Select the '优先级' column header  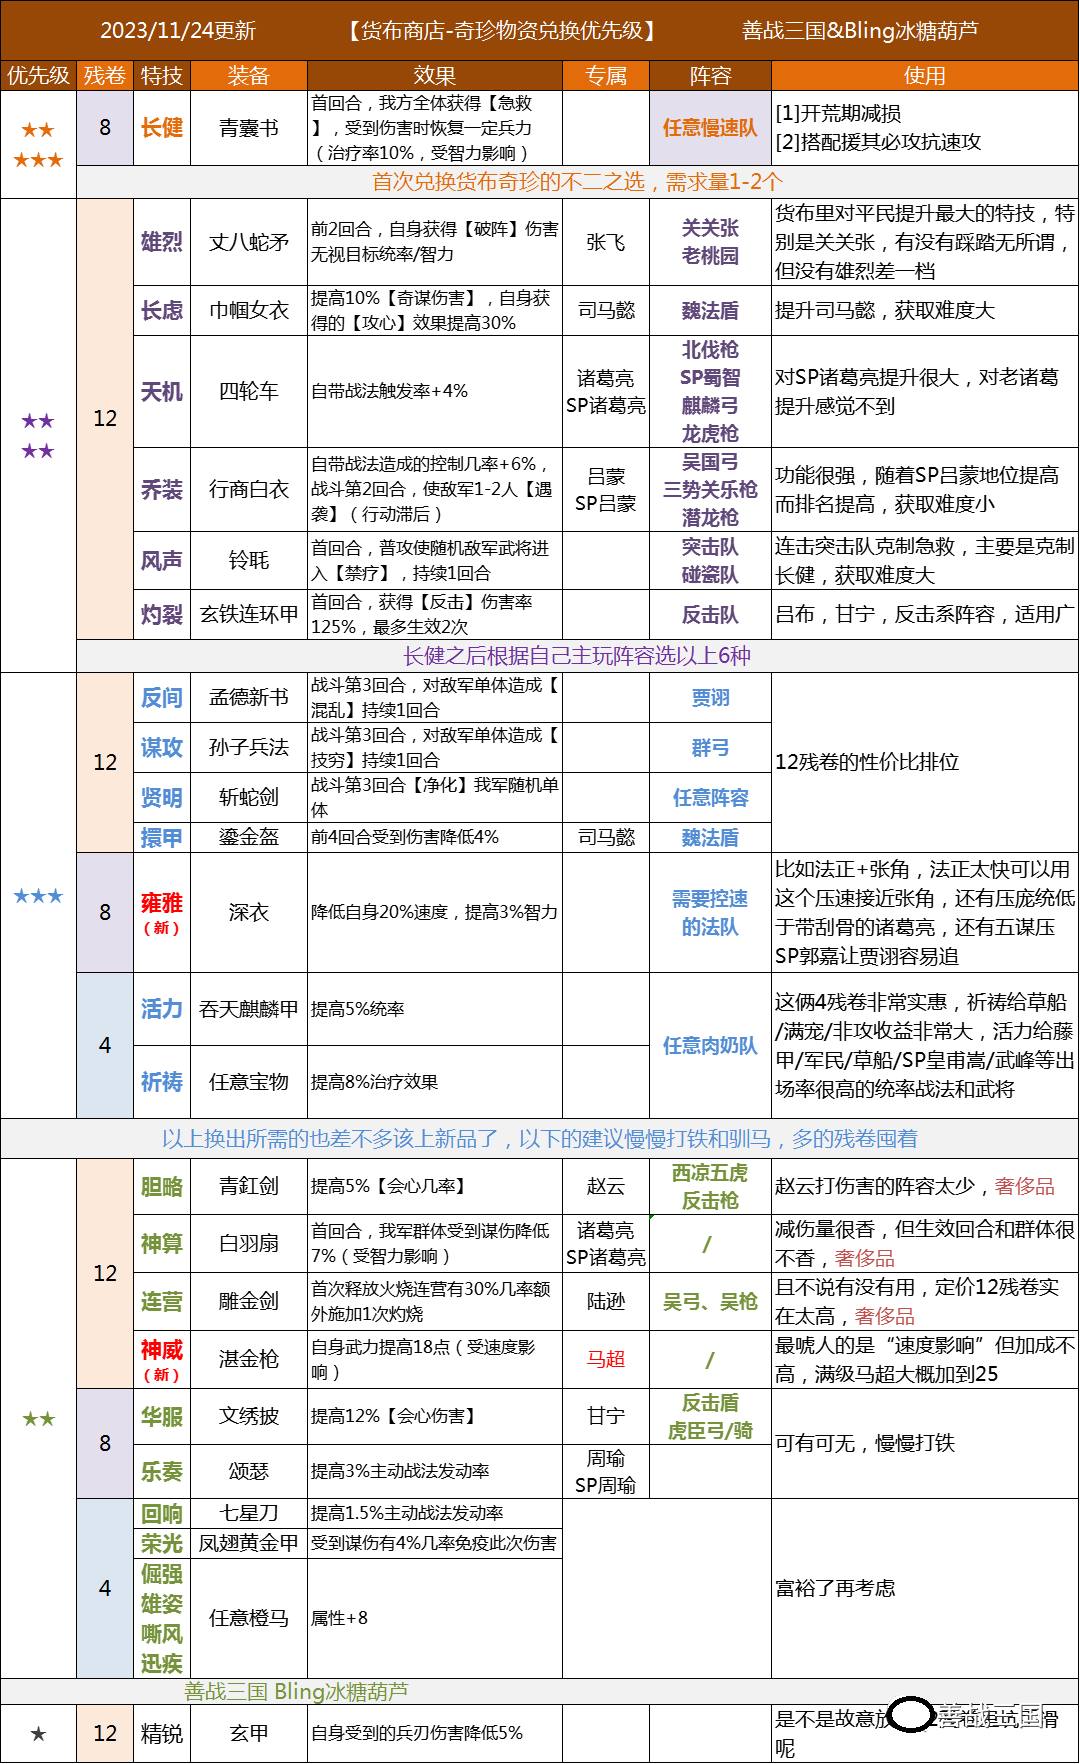pyautogui.click(x=38, y=76)
